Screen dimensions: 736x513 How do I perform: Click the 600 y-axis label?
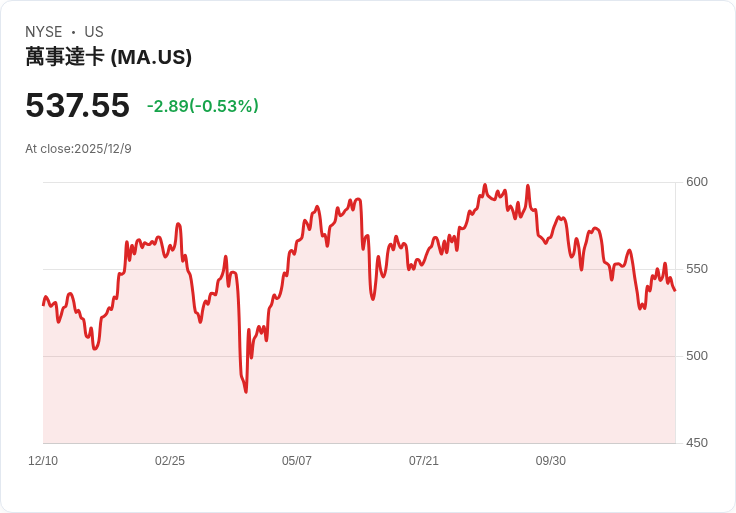coord(697,182)
